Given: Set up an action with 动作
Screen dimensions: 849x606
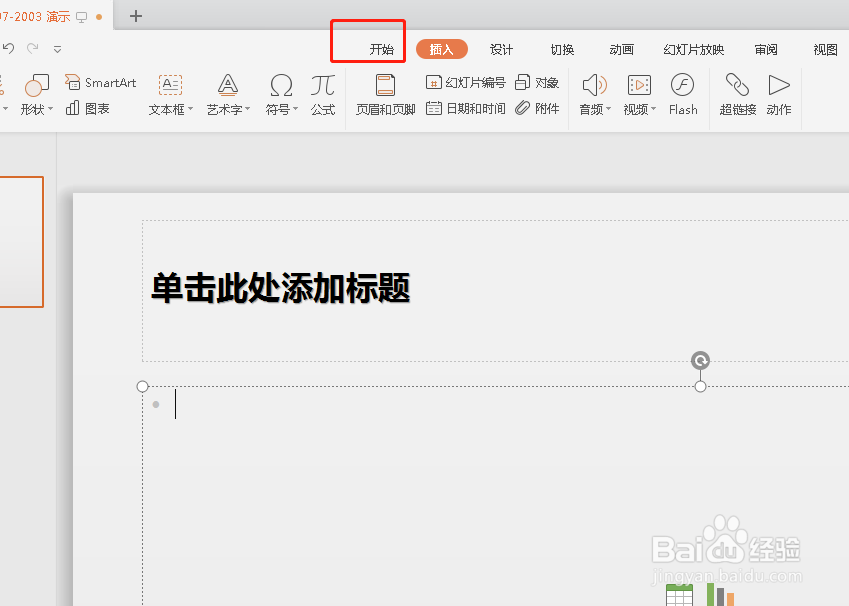Looking at the screenshot, I should click(779, 95).
